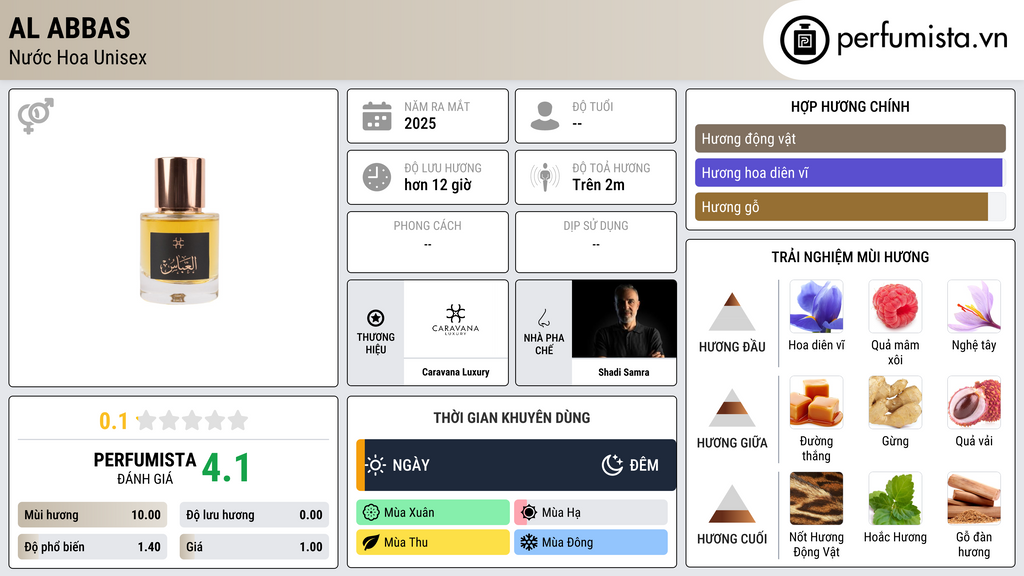
Task: Click the fifth rating star
Action: click(x=238, y=420)
